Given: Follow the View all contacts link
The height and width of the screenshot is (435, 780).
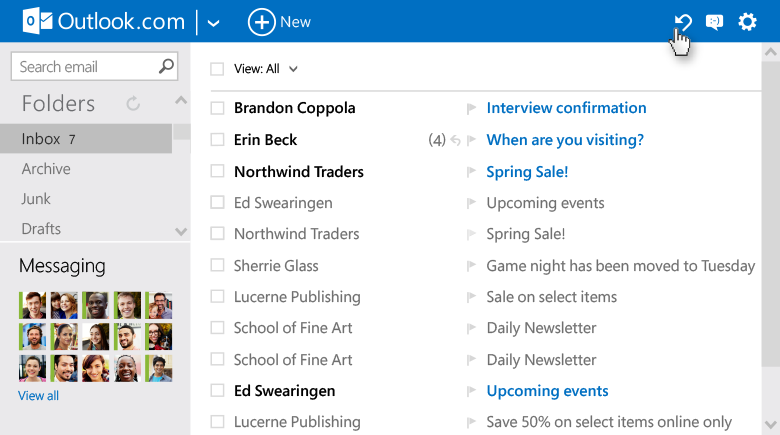Looking at the screenshot, I should tap(38, 396).
